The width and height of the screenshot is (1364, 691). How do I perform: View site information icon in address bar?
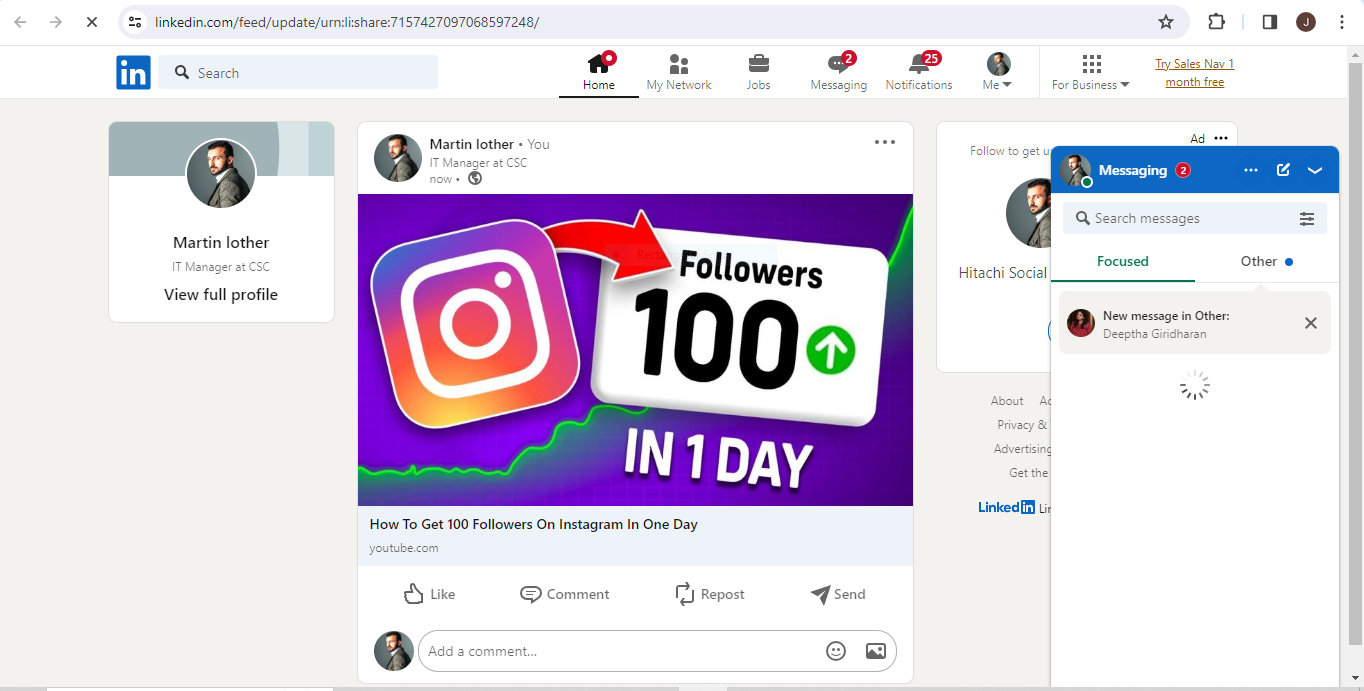(x=135, y=22)
